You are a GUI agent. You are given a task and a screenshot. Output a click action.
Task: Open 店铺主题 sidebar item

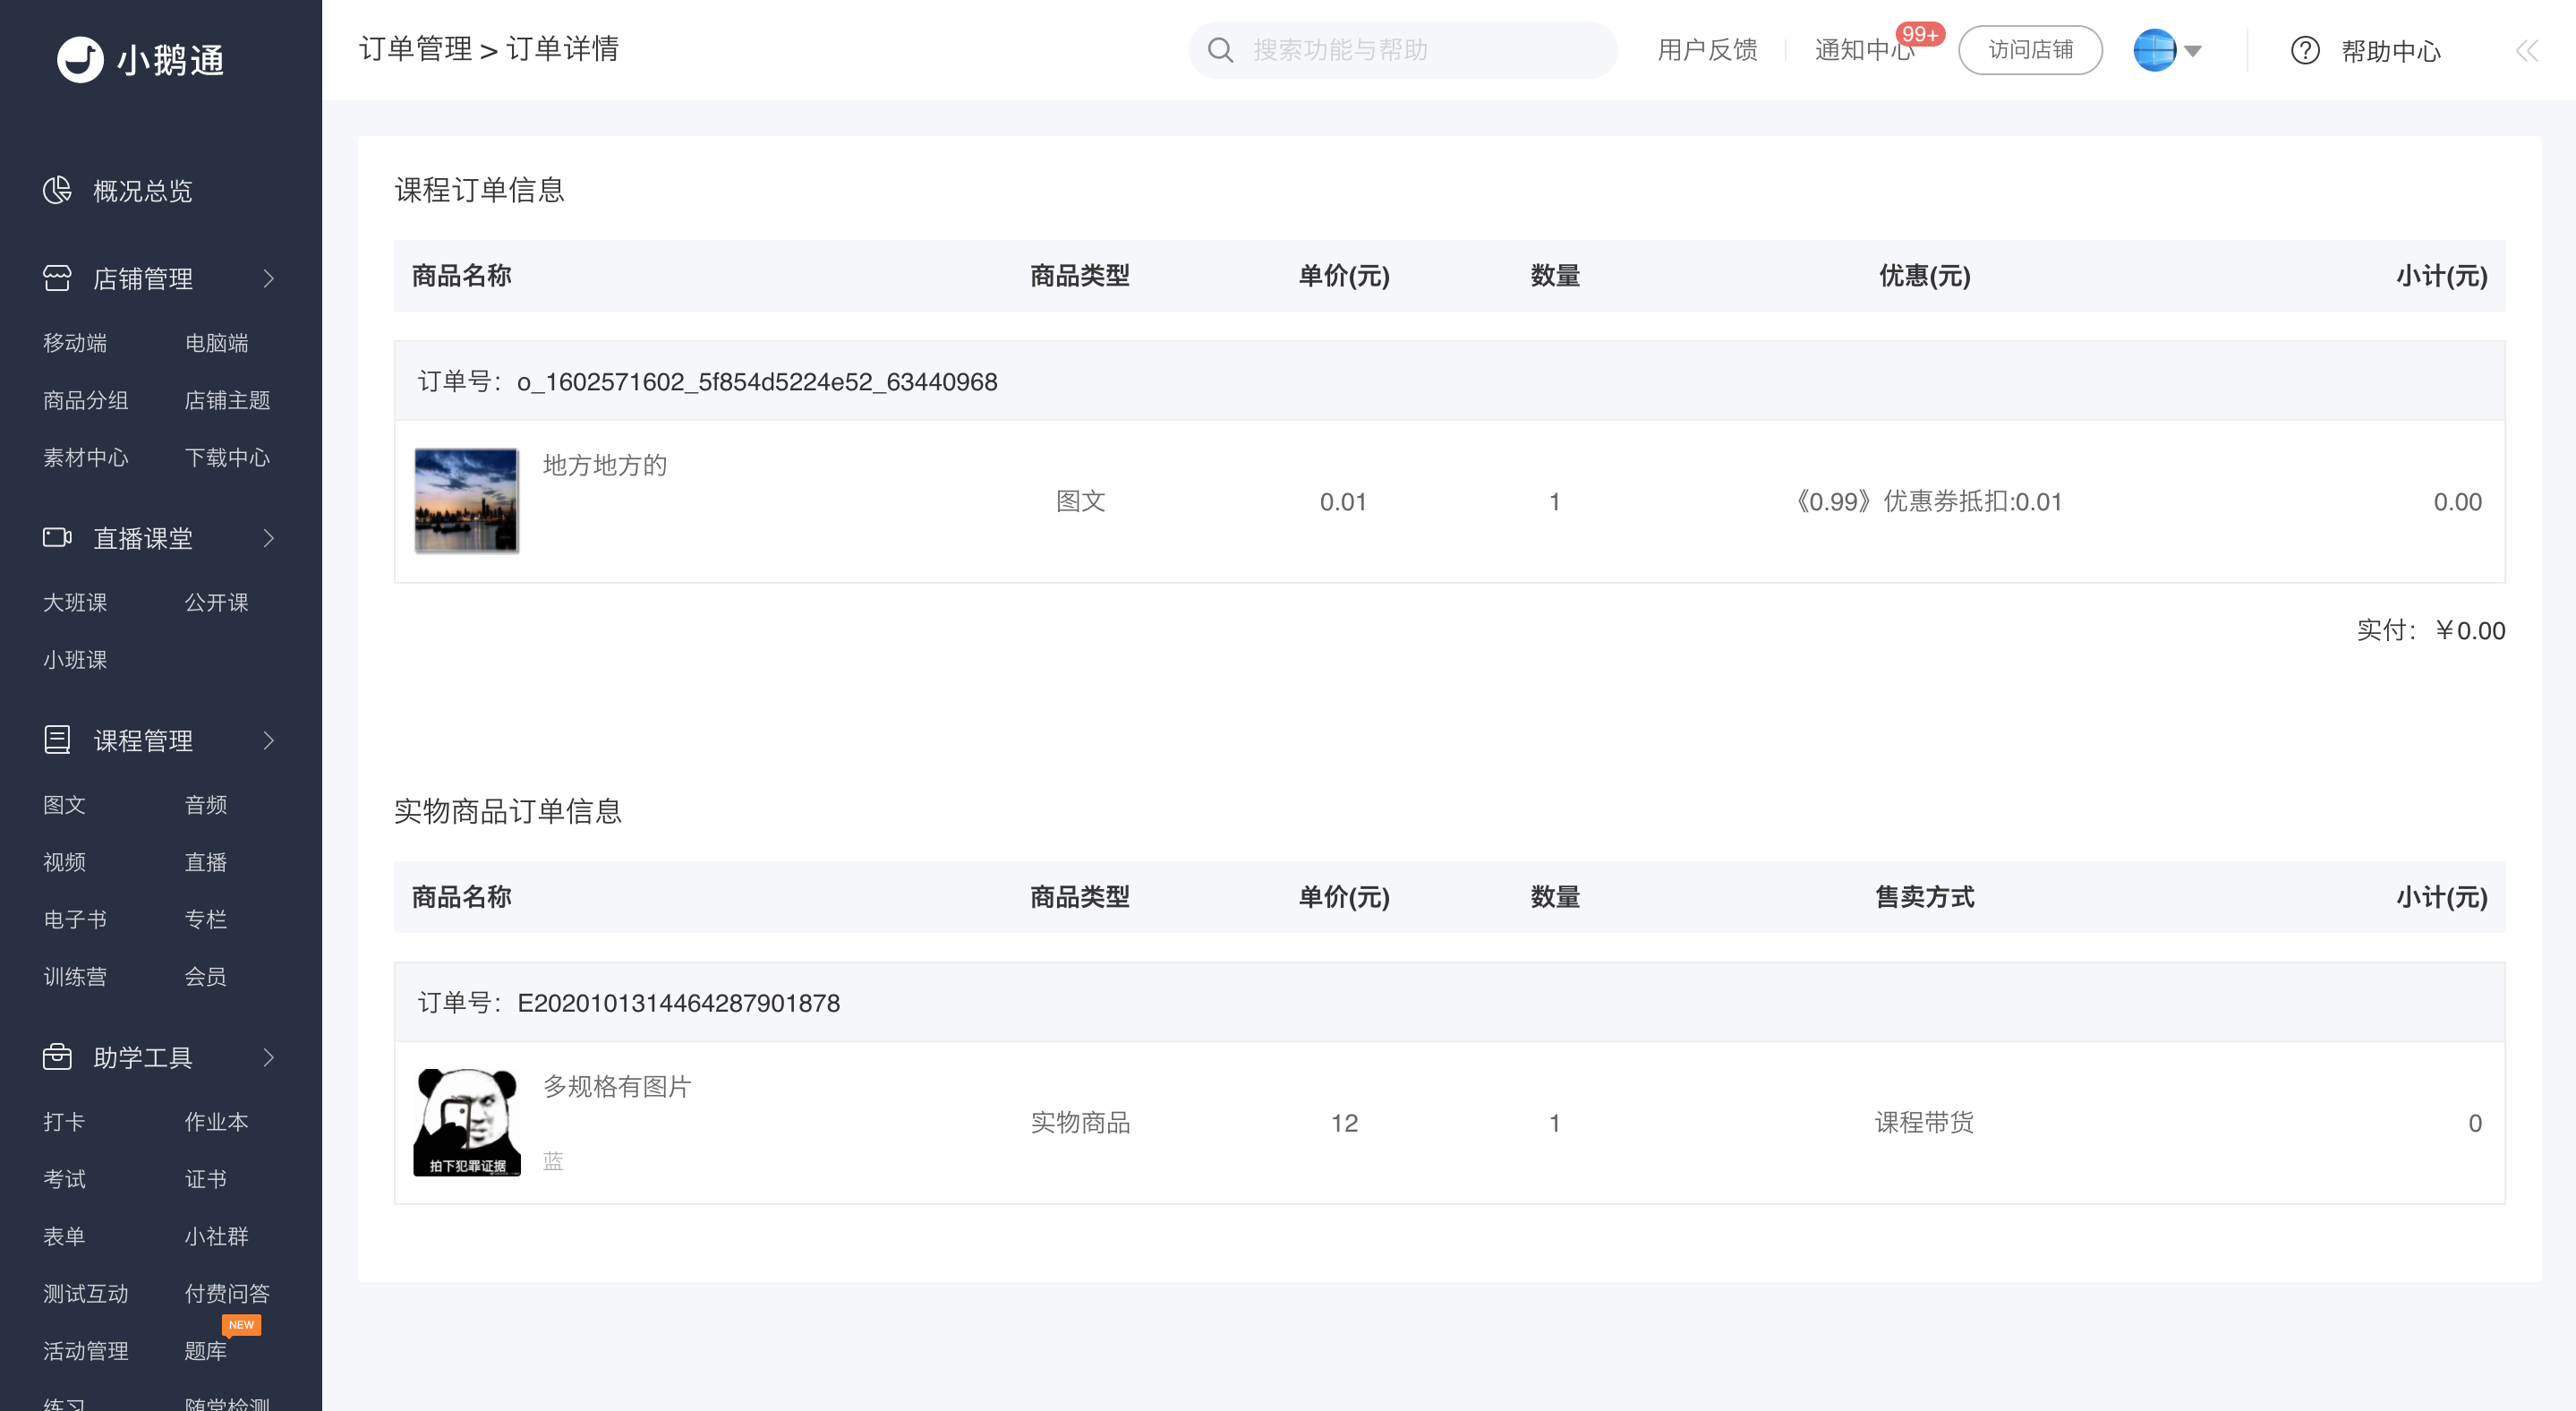(228, 400)
